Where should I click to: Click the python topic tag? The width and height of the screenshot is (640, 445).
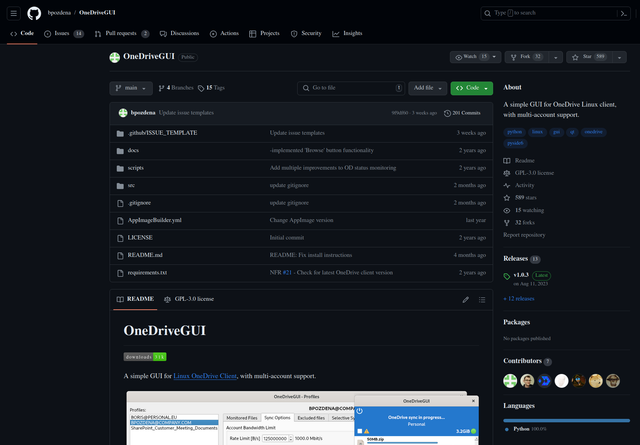pyautogui.click(x=514, y=132)
